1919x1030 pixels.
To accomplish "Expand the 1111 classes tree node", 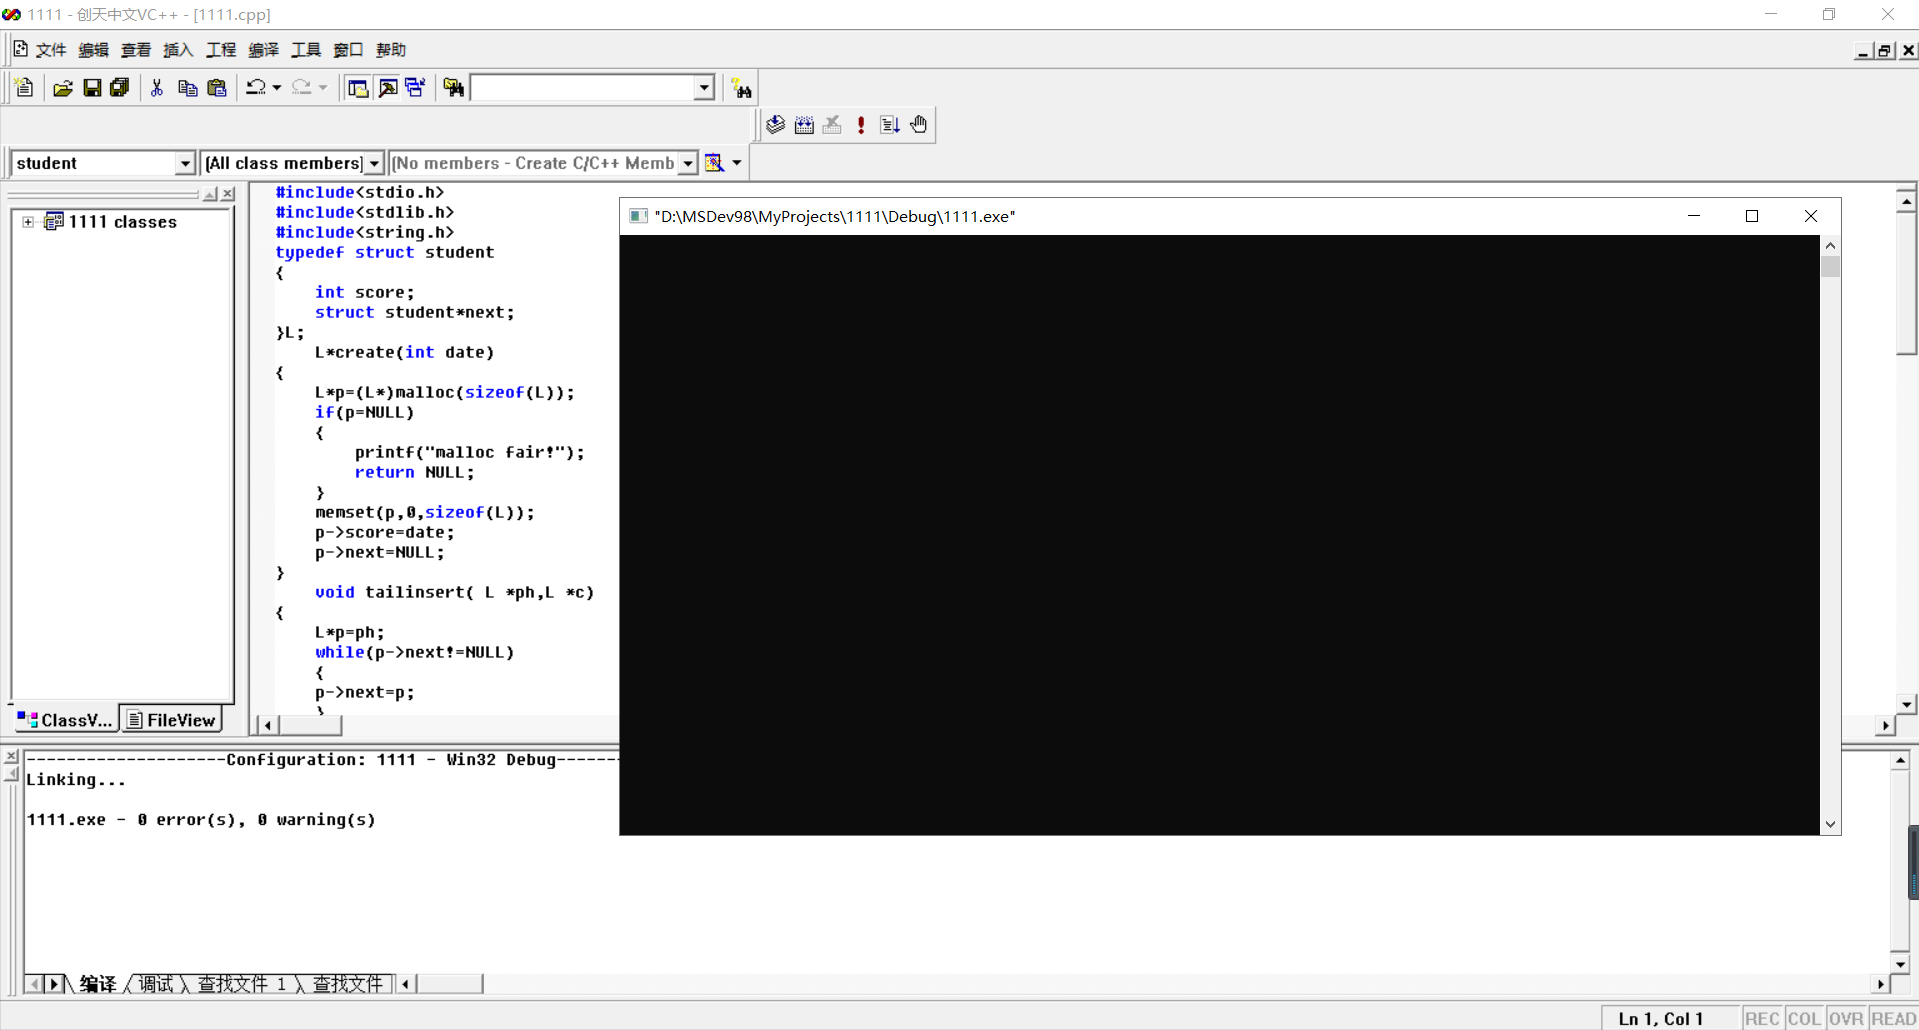I will pyautogui.click(x=28, y=222).
